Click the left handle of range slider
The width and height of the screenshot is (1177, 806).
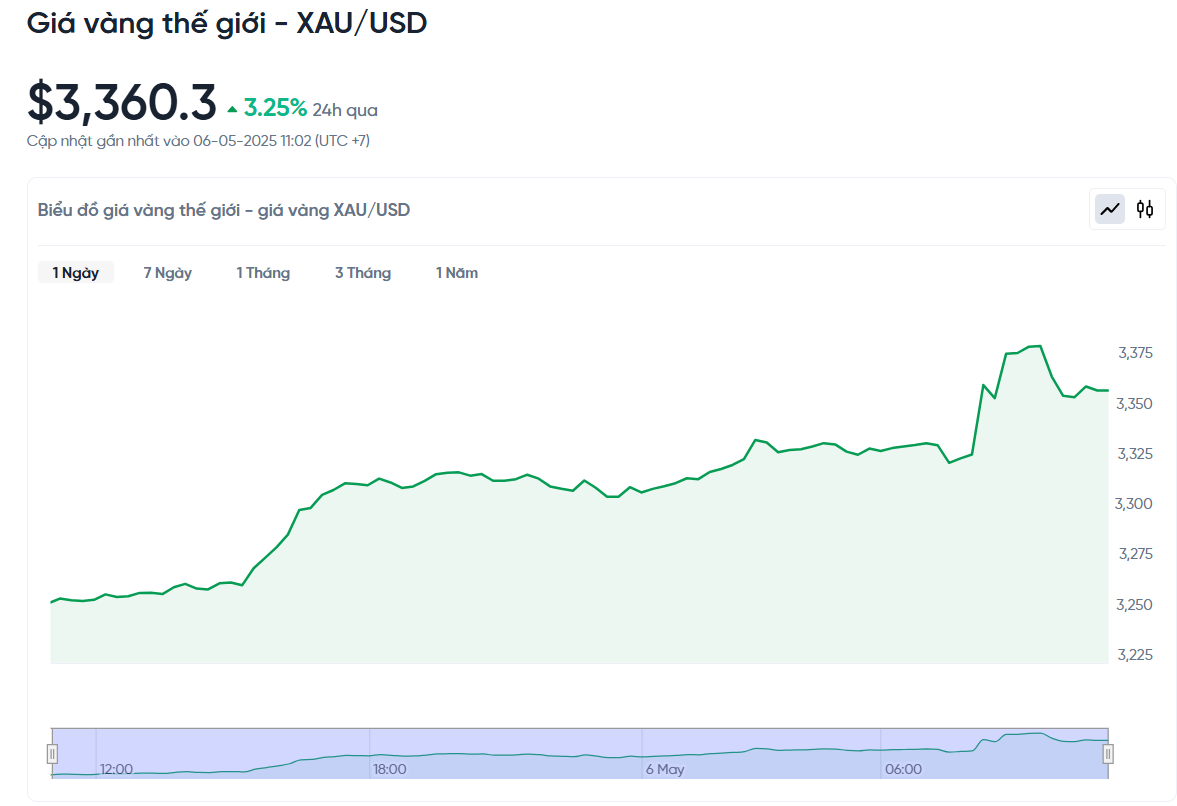53,754
